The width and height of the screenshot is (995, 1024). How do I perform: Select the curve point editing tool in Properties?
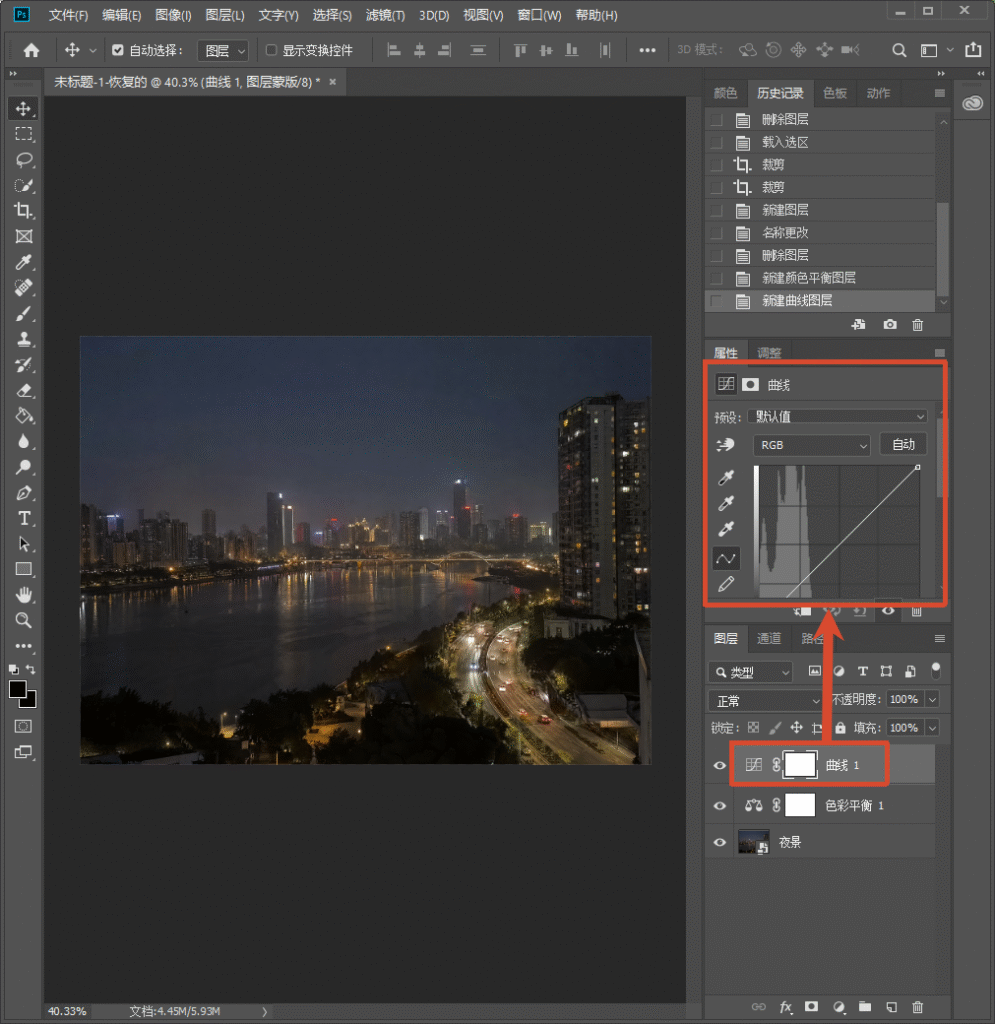(x=726, y=558)
